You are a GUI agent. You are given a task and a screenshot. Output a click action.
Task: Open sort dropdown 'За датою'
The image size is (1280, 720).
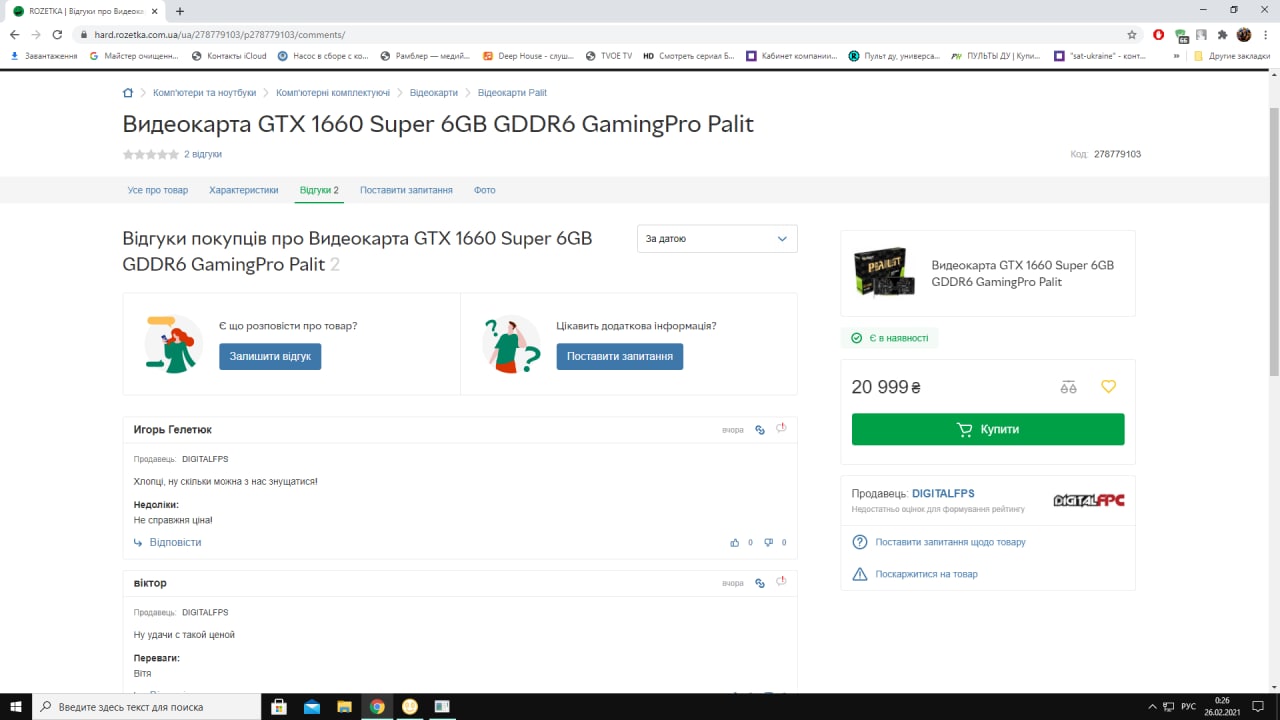[x=717, y=239]
